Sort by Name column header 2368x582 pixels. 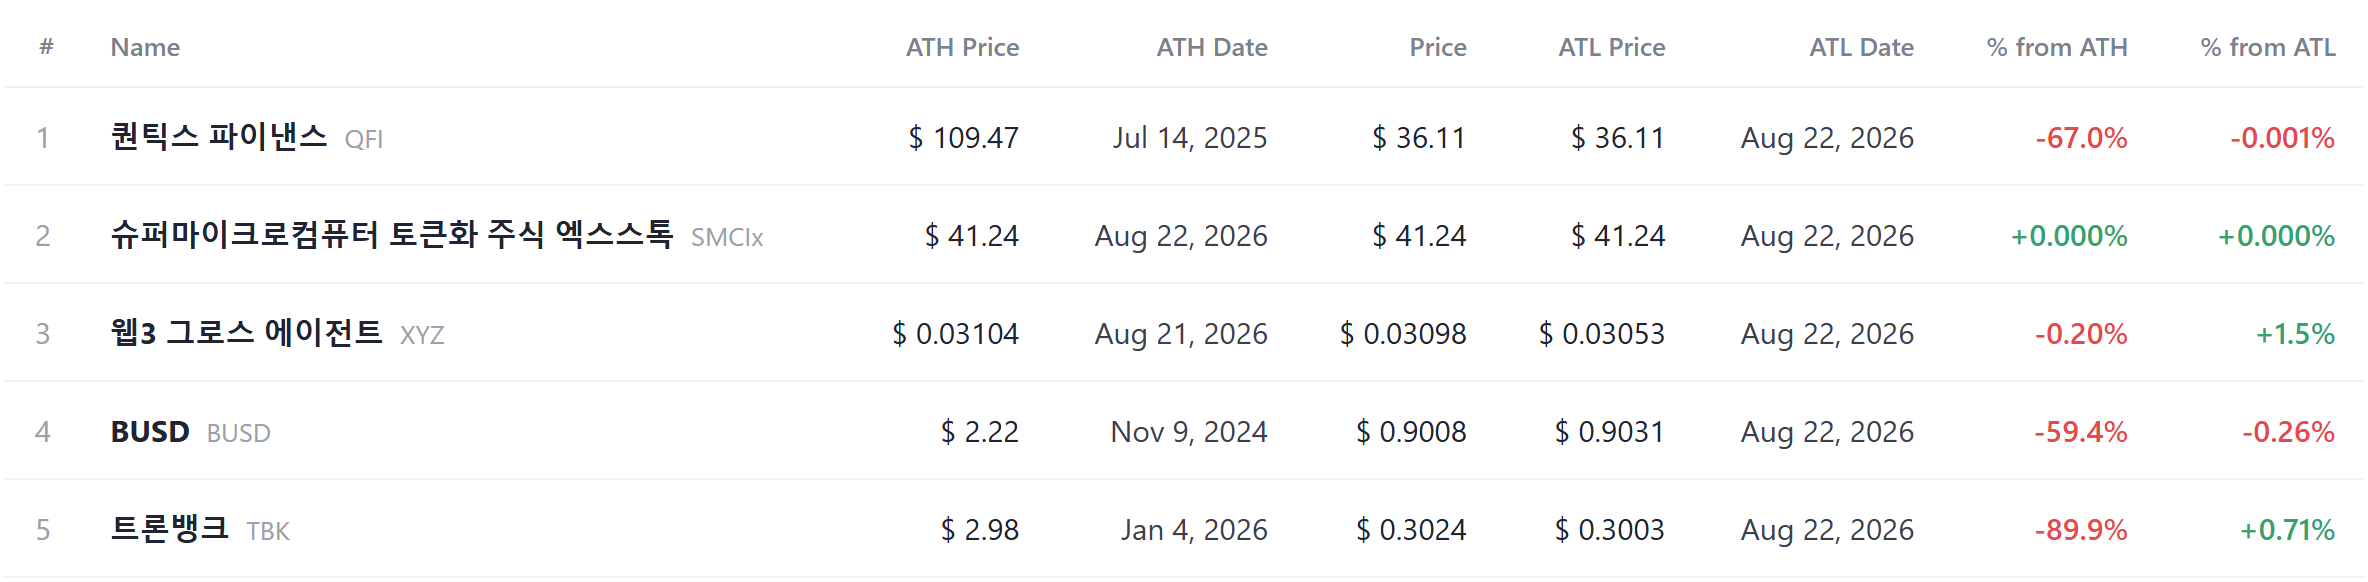145,47
